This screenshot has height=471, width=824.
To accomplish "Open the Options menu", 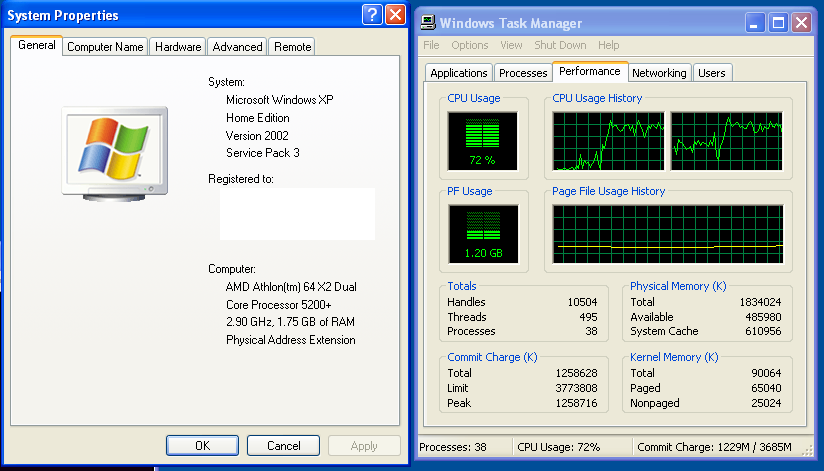I will click(470, 45).
